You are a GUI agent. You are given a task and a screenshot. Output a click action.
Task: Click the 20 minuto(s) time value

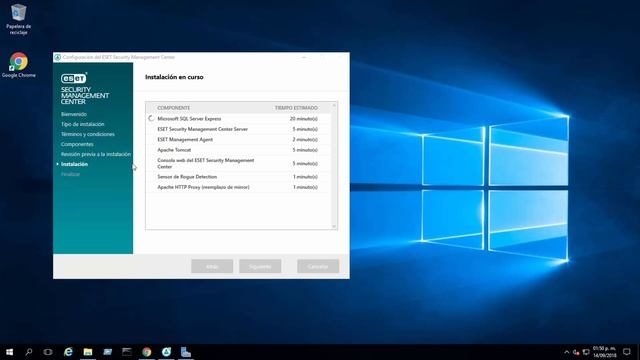coord(304,119)
